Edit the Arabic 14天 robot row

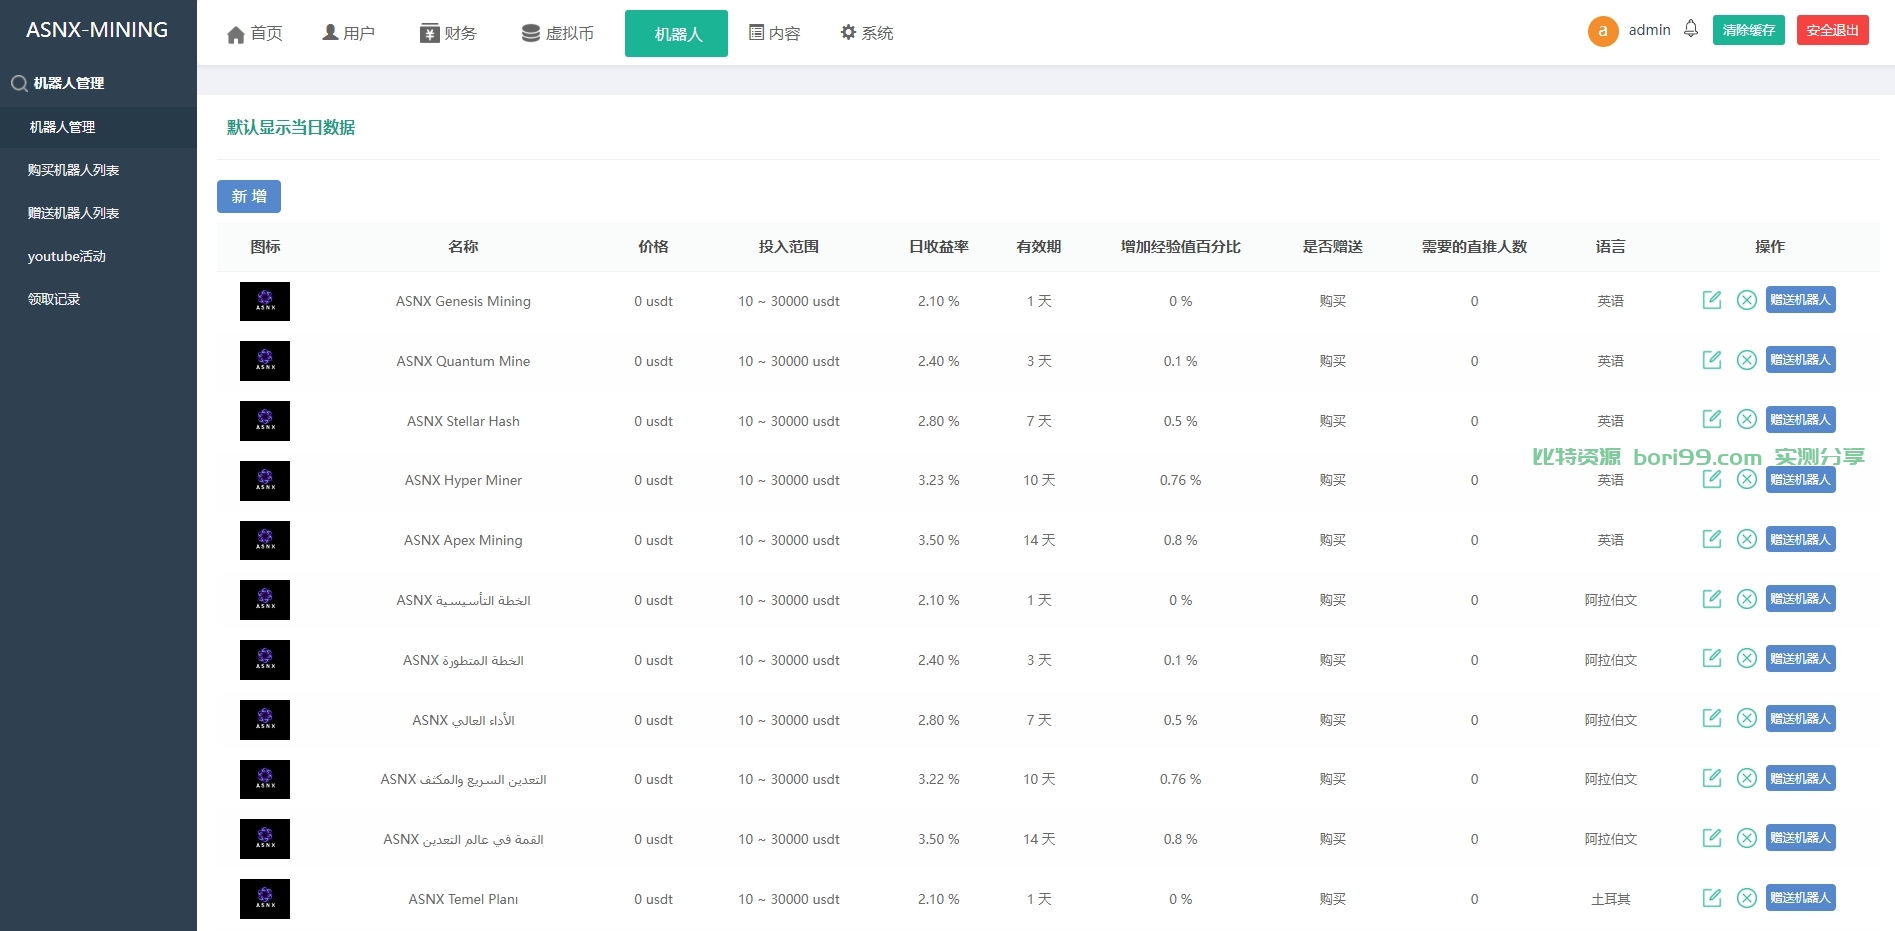(1712, 838)
